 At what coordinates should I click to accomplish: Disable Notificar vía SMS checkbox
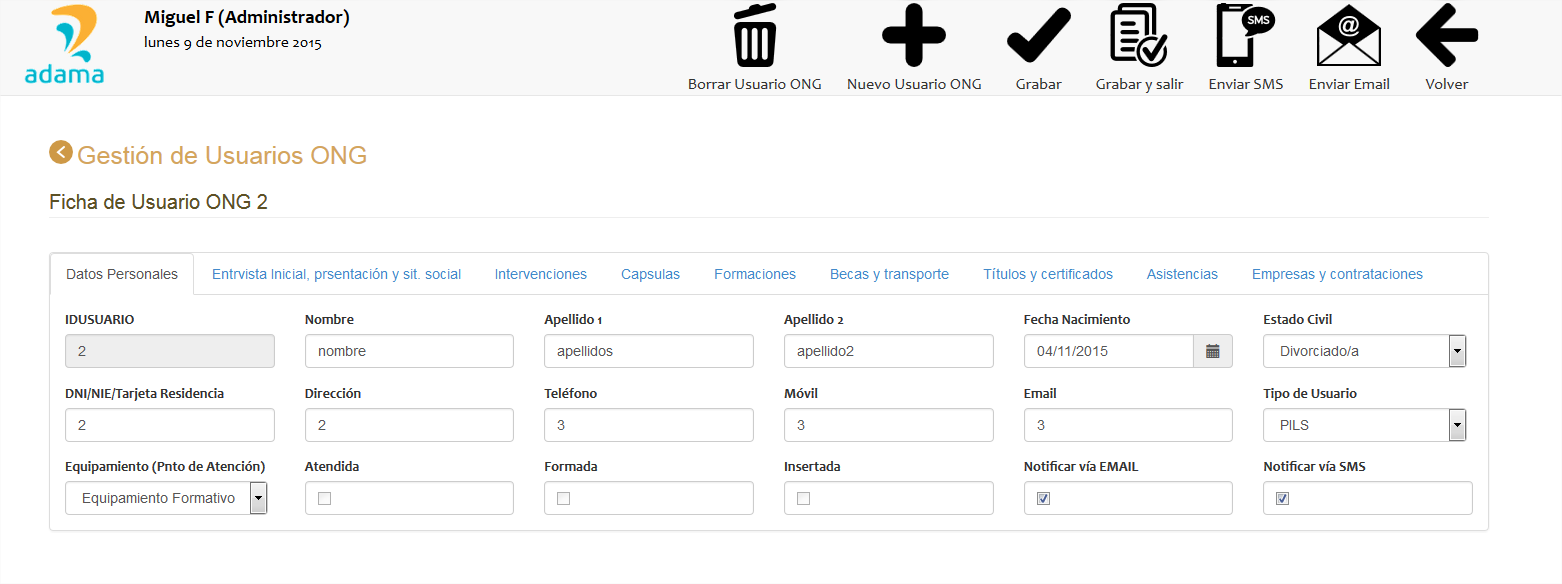click(1282, 498)
